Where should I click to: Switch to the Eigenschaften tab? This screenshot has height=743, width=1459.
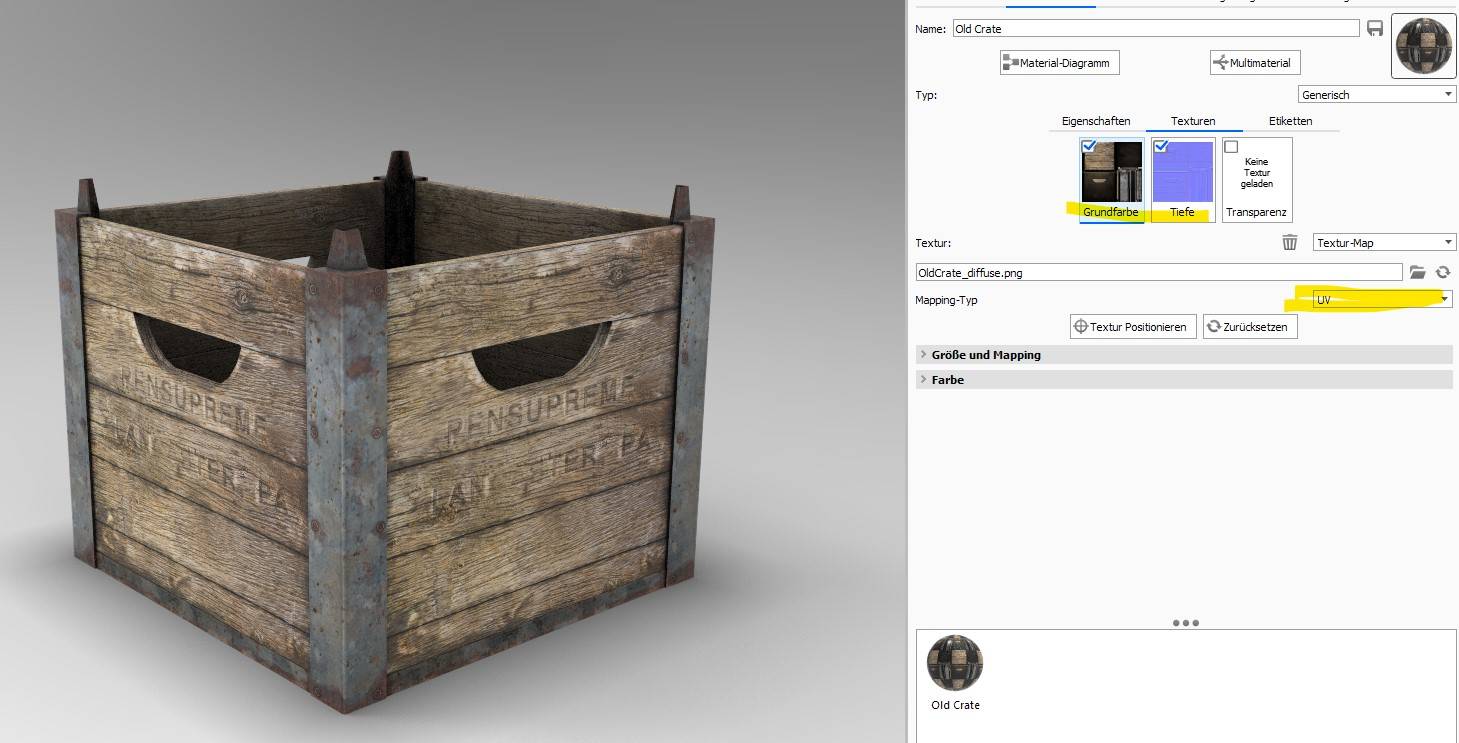click(x=1096, y=121)
